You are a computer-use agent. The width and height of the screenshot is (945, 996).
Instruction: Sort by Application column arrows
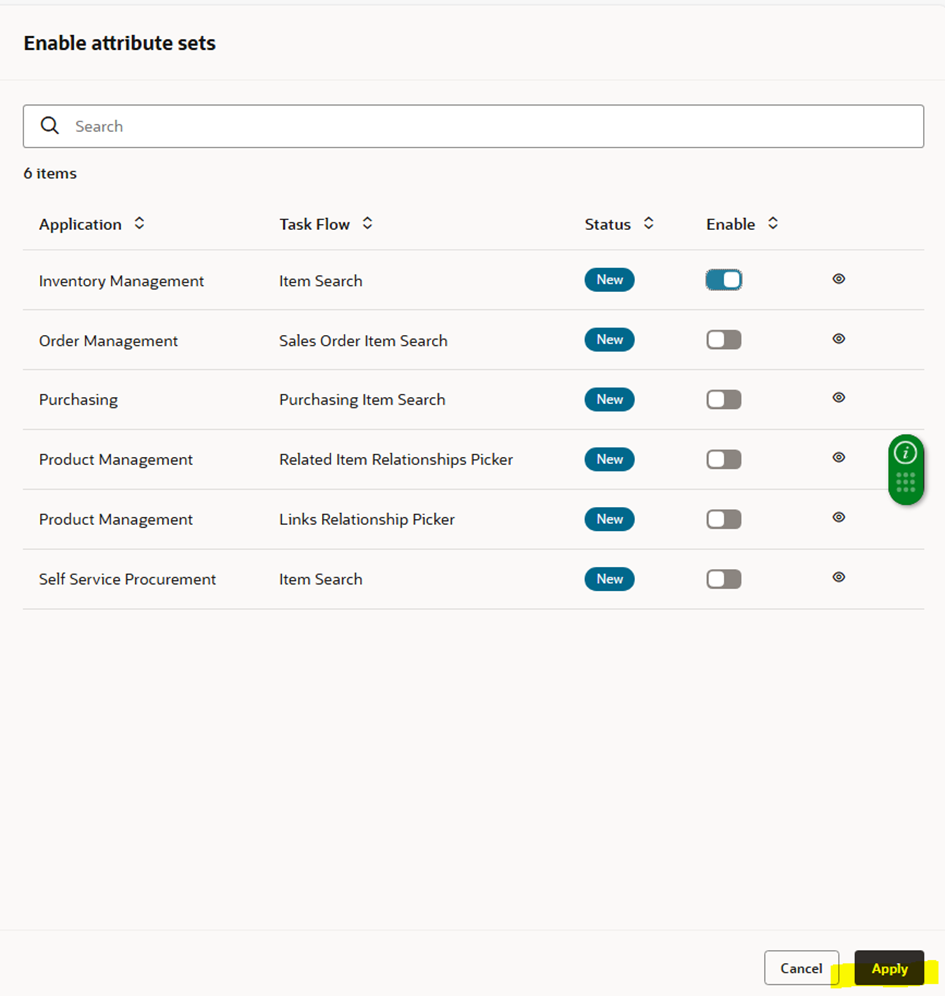[139, 224]
